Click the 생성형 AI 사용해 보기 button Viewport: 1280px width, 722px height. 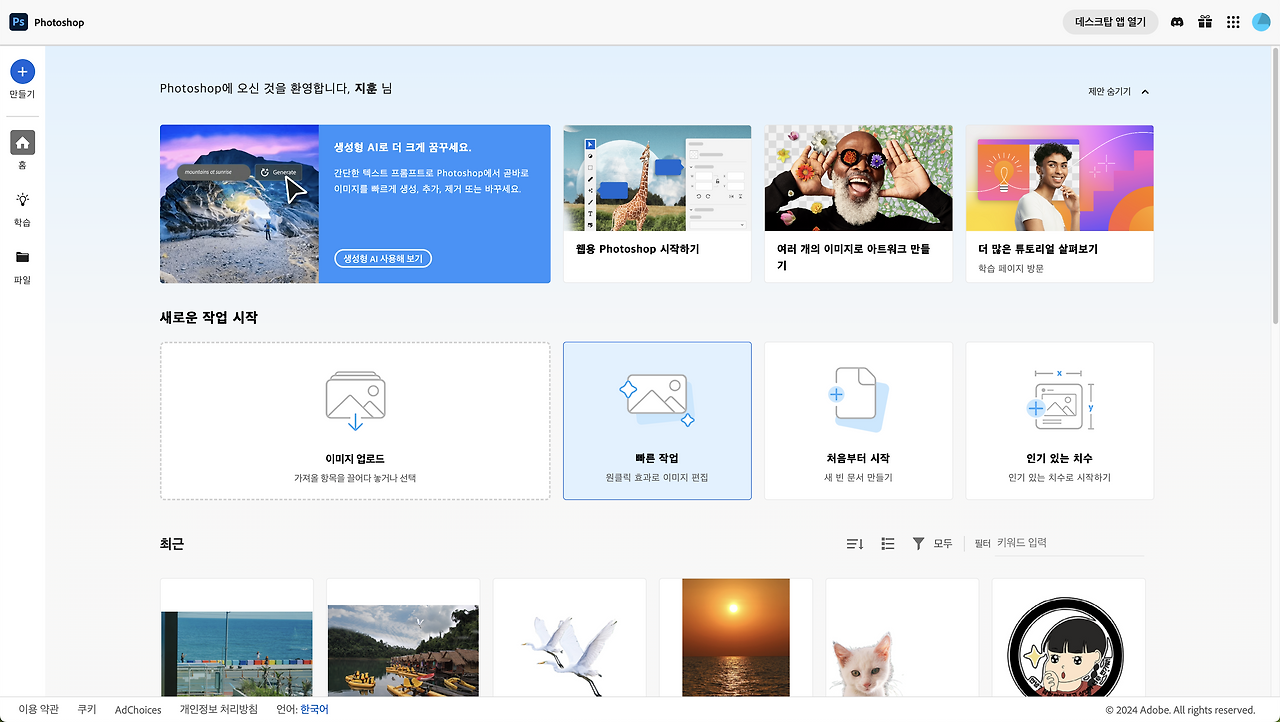point(383,258)
